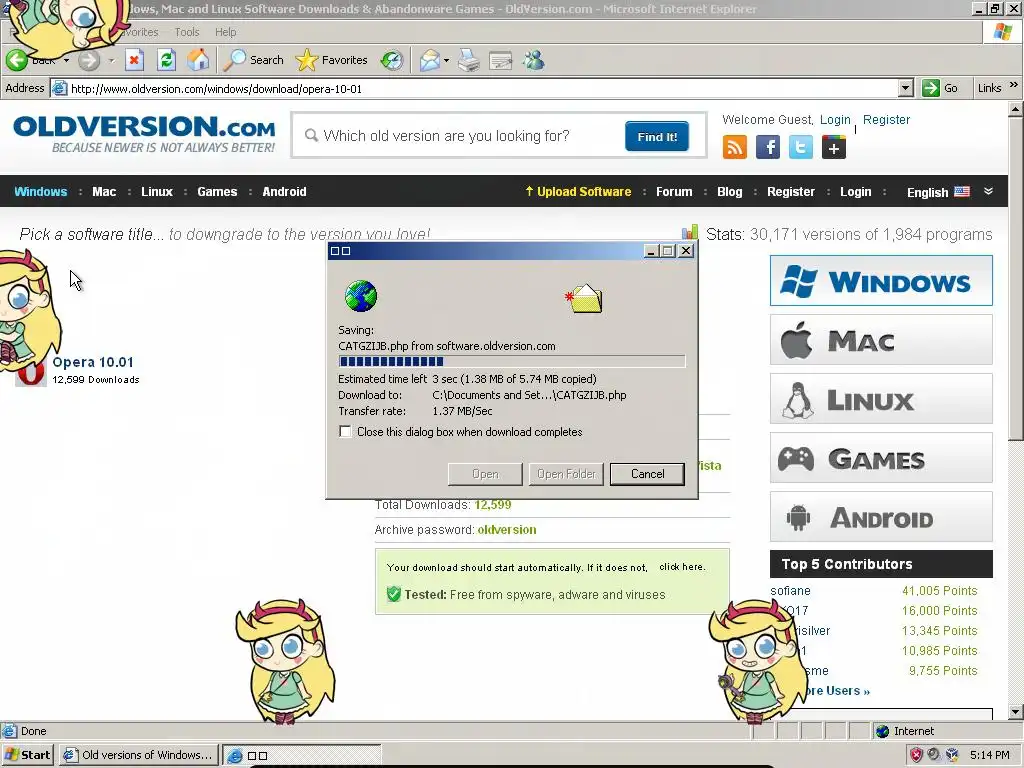Click the Print toolbar icon
Viewport: 1024px width, 768px height.
click(469, 60)
